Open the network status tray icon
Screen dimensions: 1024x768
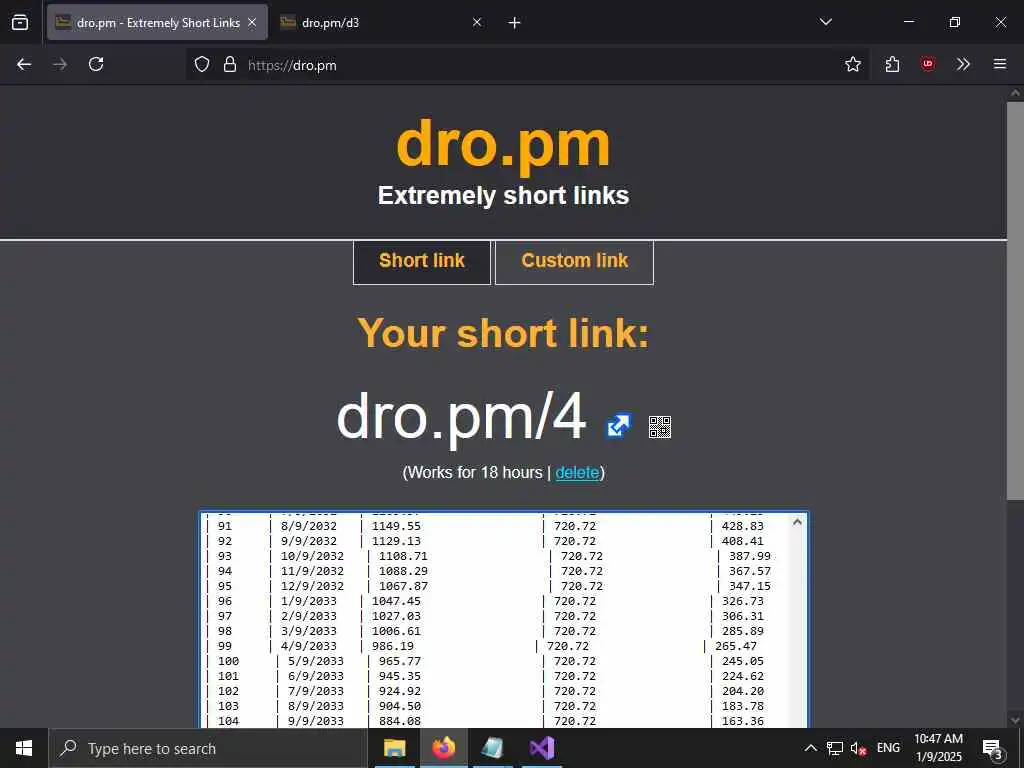(x=835, y=748)
